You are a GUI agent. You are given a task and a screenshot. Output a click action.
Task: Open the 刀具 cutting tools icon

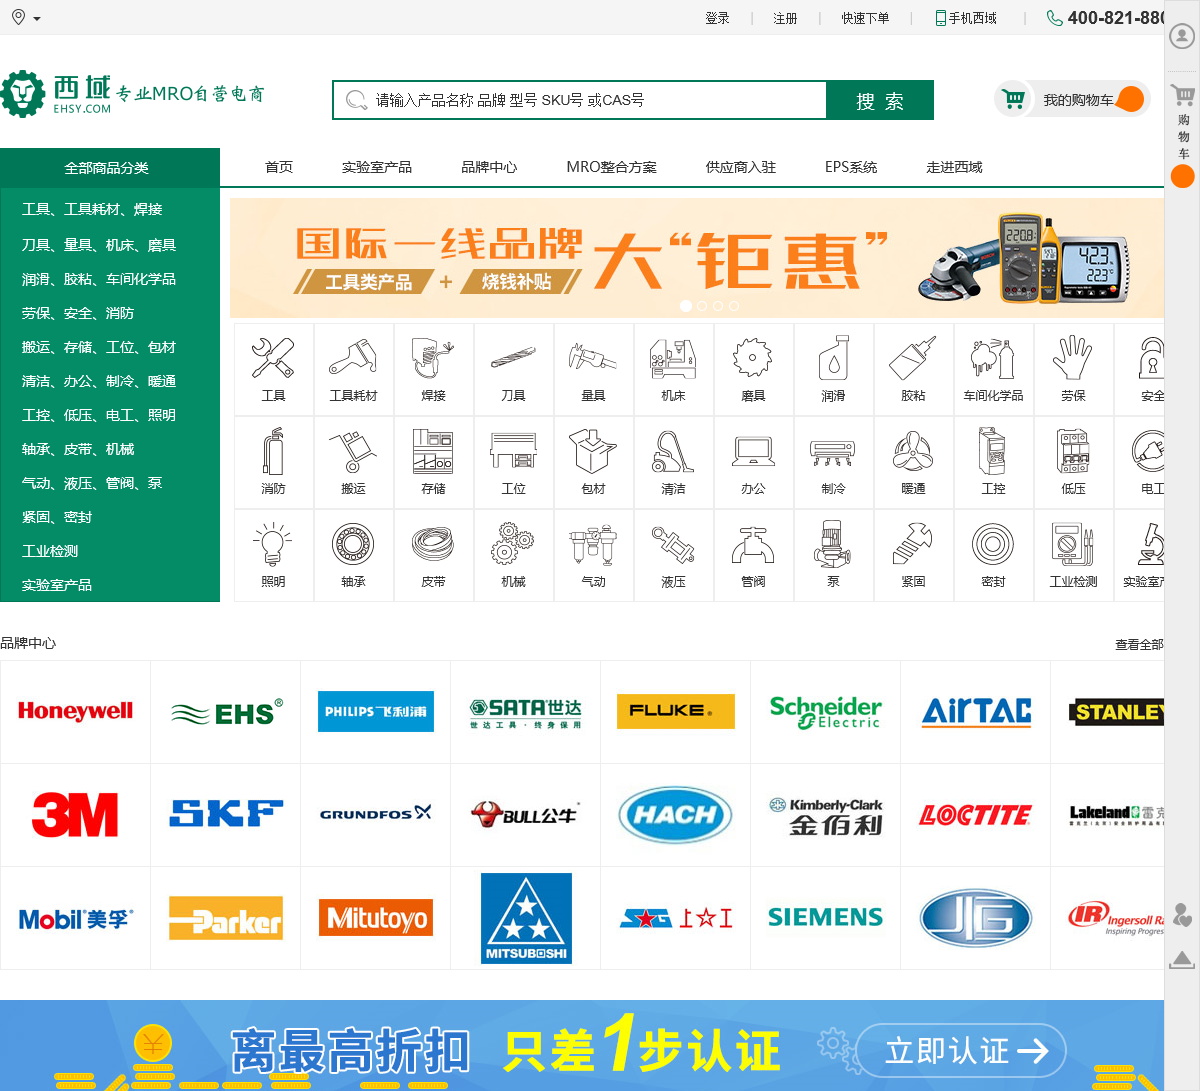pyautogui.click(x=513, y=358)
